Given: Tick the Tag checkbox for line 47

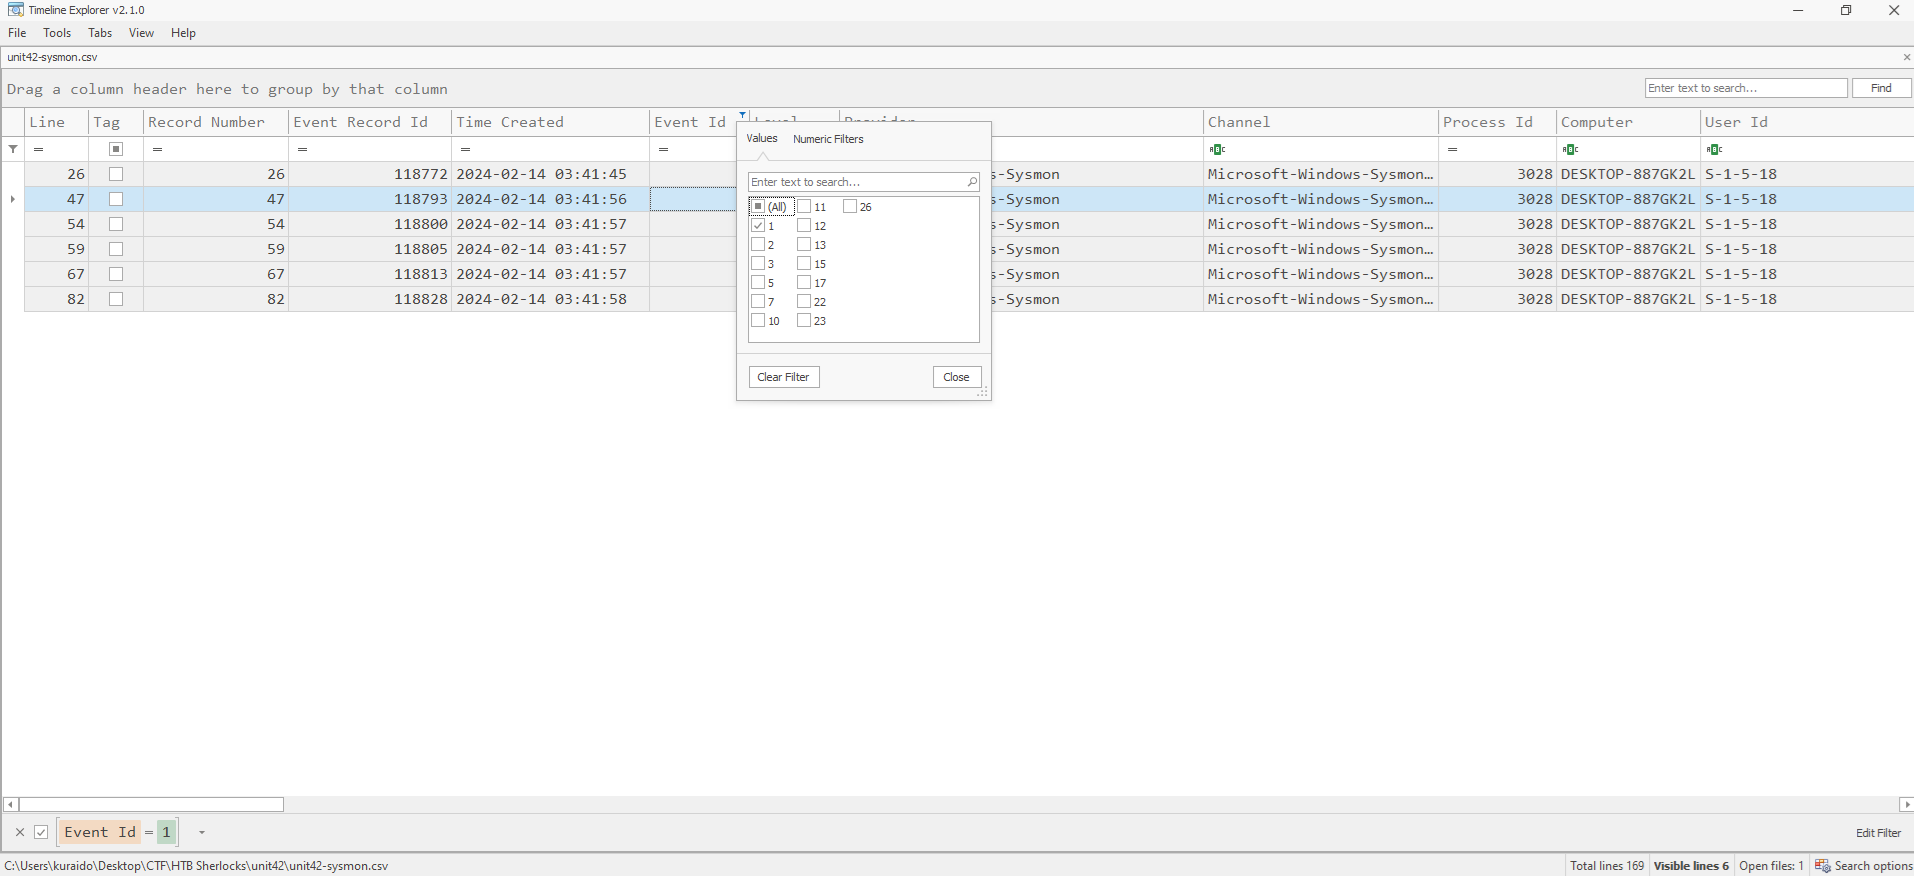Looking at the screenshot, I should coord(116,199).
